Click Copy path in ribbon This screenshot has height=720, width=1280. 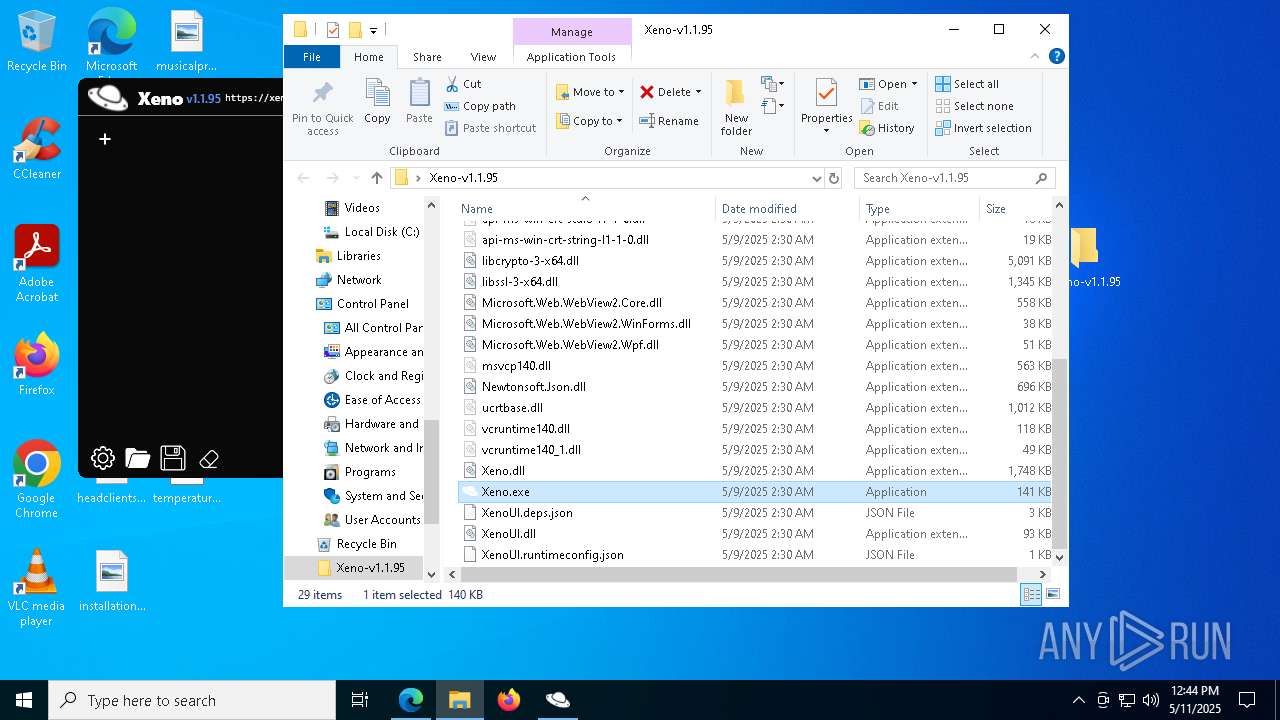coord(480,106)
